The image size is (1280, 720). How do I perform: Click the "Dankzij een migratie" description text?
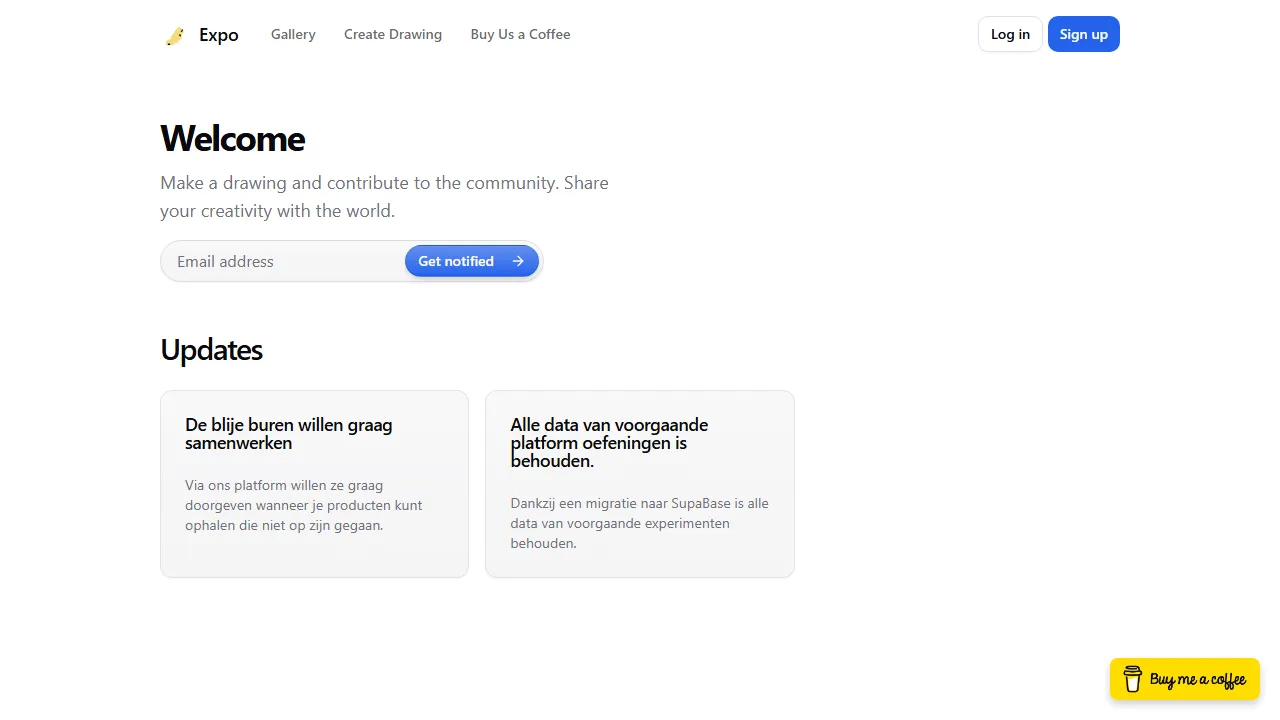pos(639,523)
